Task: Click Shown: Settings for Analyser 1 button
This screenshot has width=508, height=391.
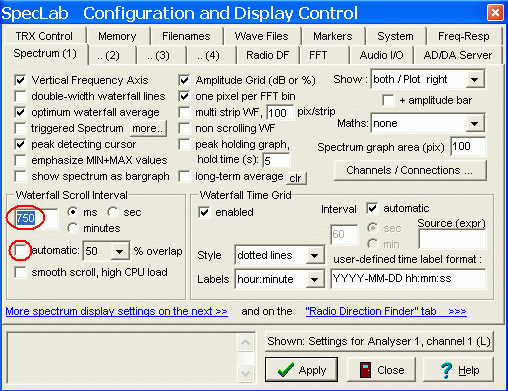Action: point(379,341)
